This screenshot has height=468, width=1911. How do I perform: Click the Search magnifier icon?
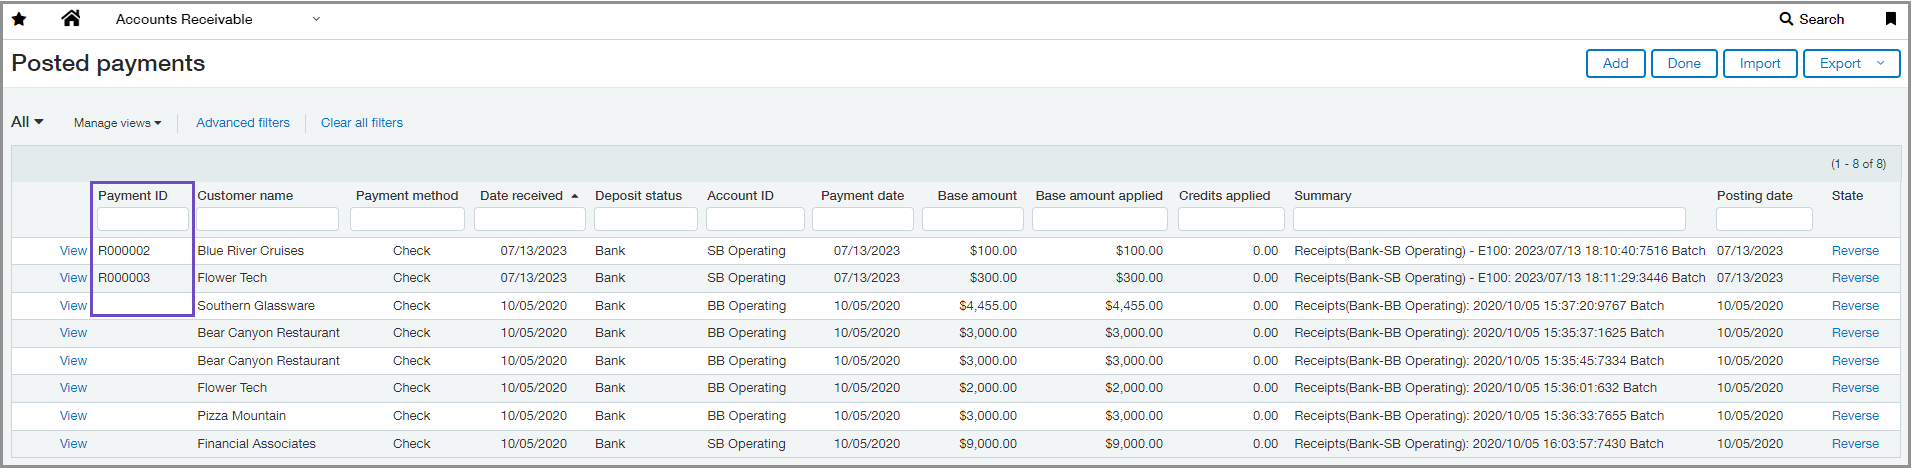(1786, 19)
